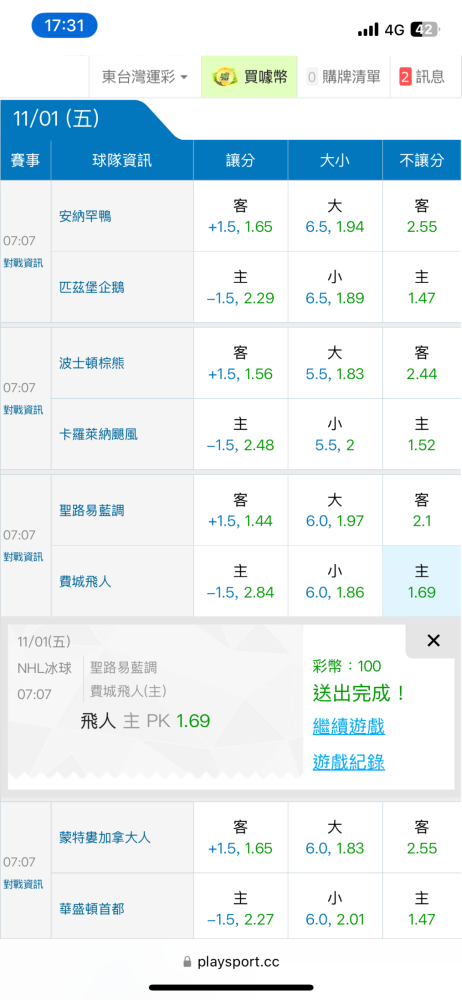Tap the cellular signal bars icon
This screenshot has width=462, height=1000.
[x=368, y=29]
